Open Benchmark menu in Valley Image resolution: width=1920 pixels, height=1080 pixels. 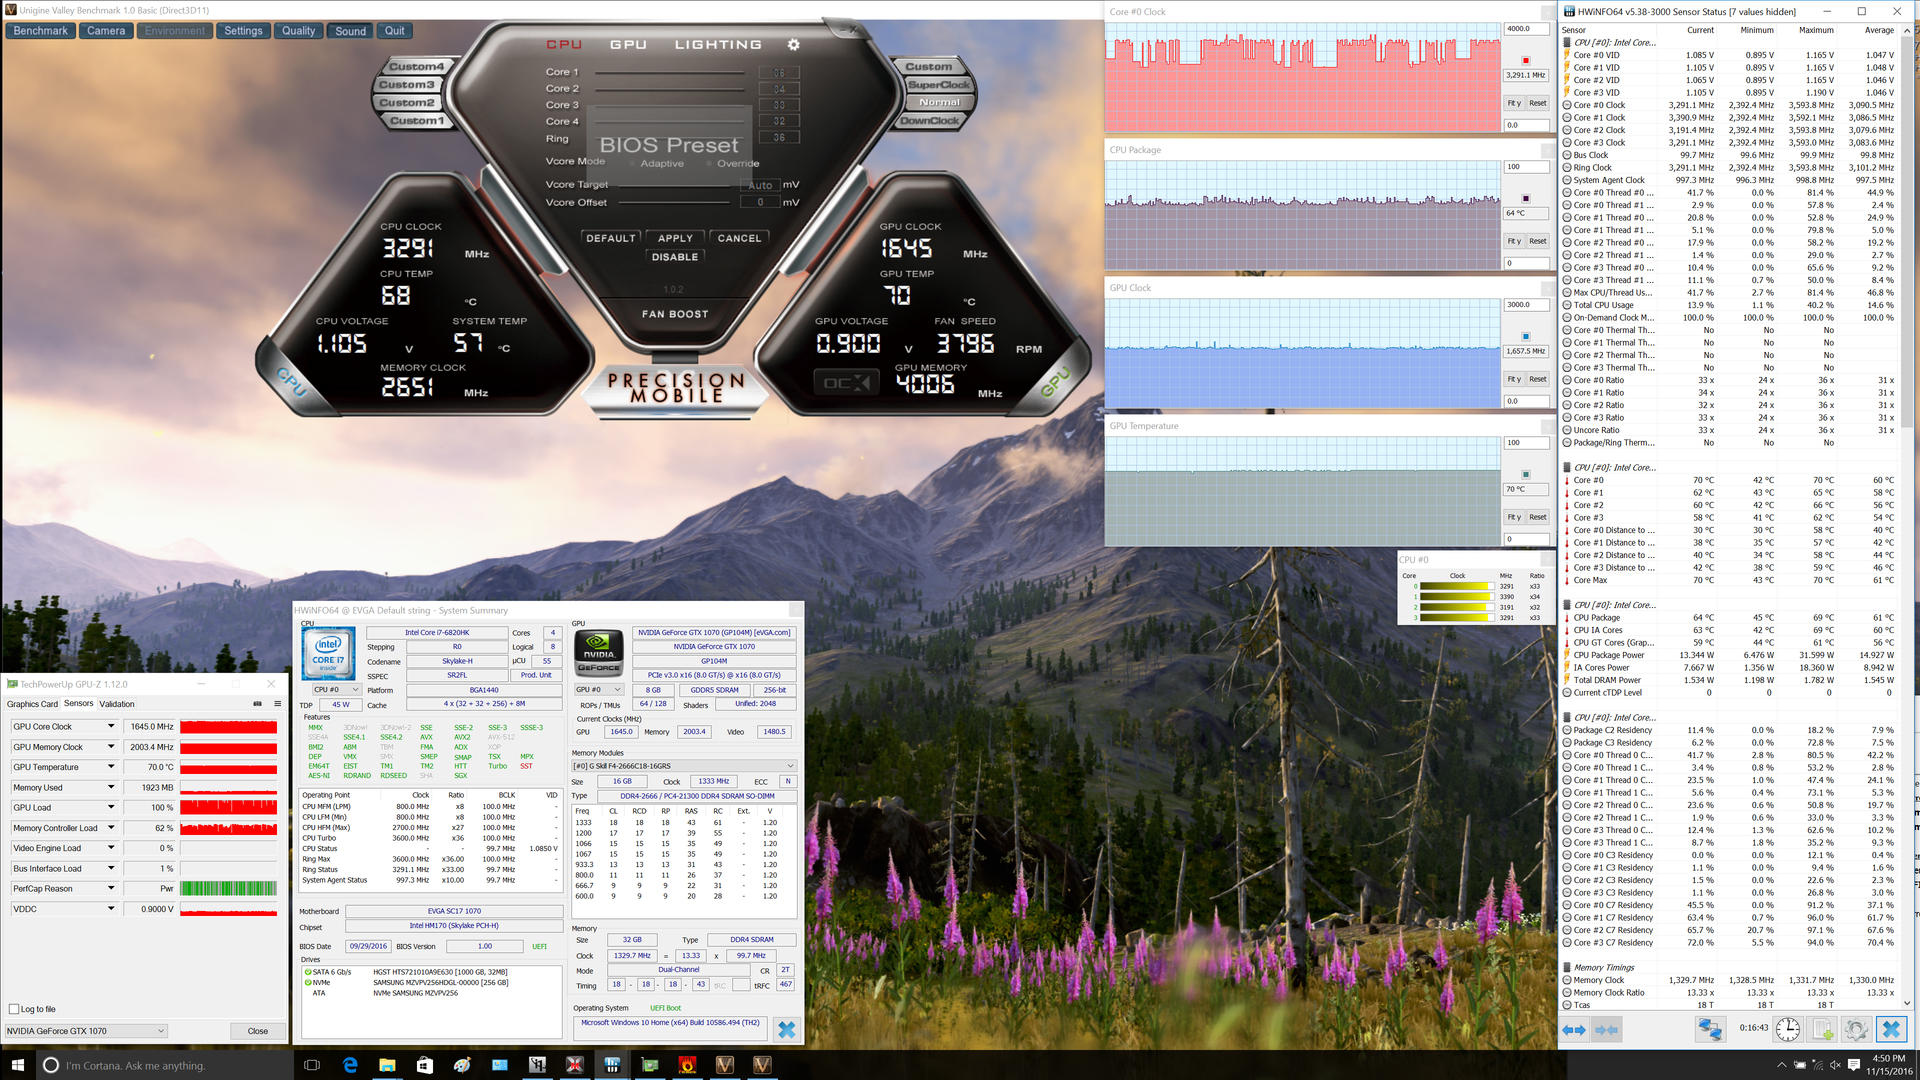41,31
